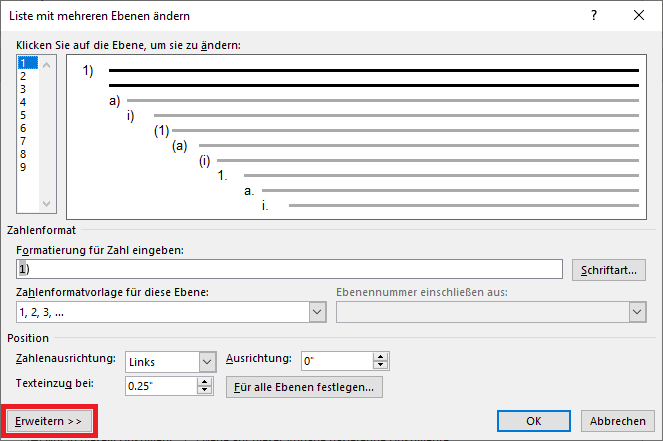
Task: Select level 2 in the Ebene list
Action: 28,77
